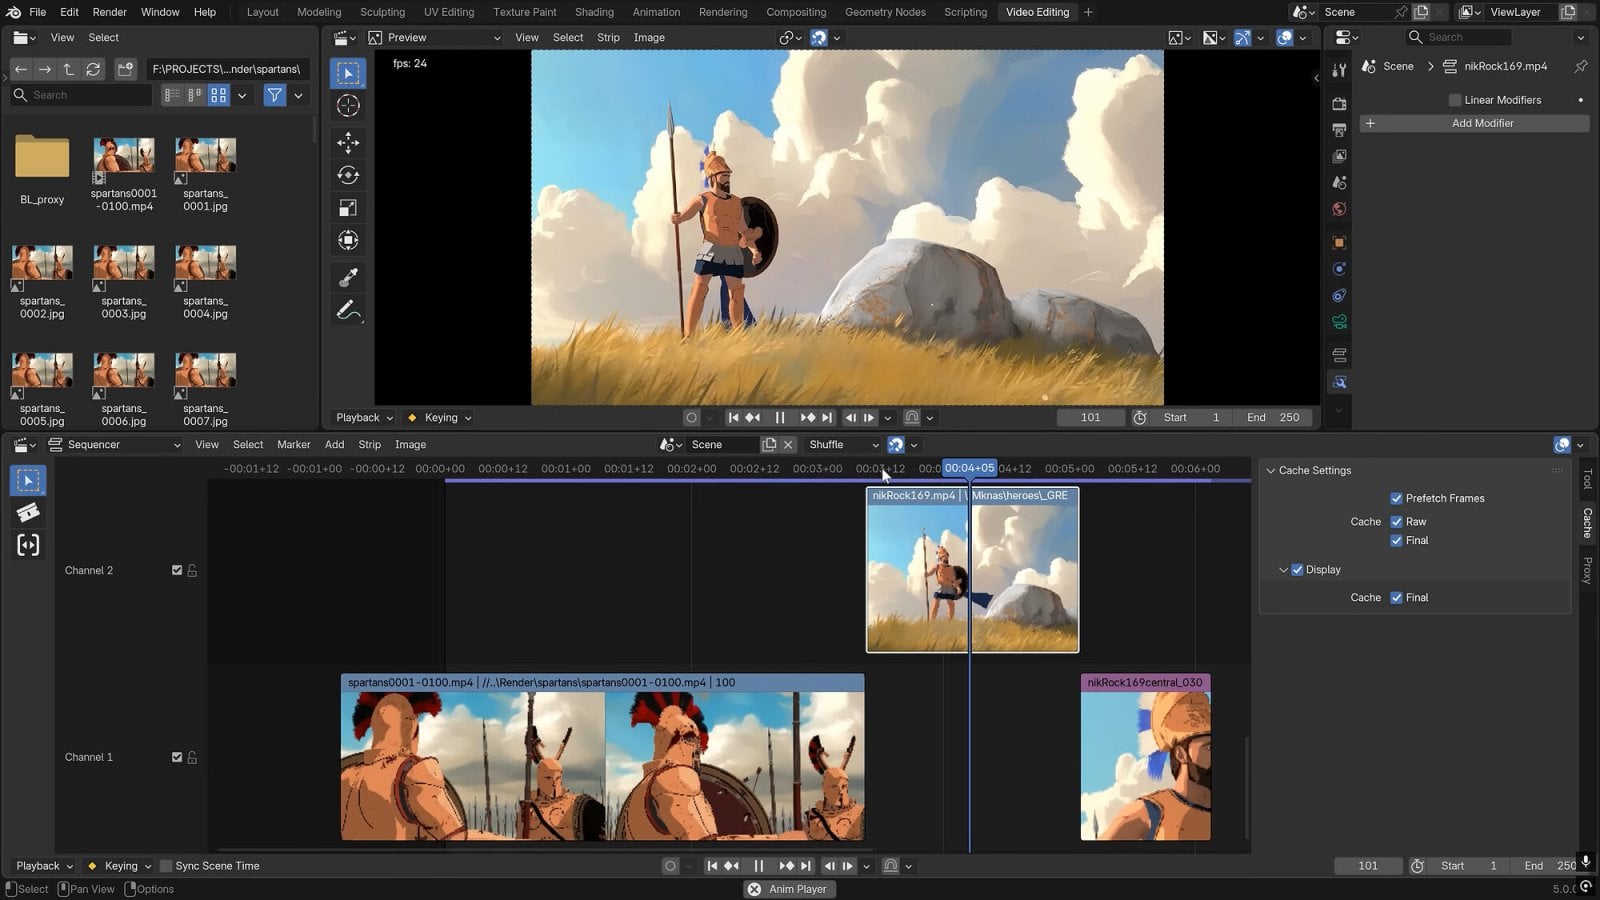Open the Tool properties tab icon
Image resolution: width=1600 pixels, height=900 pixels.
point(1339,70)
